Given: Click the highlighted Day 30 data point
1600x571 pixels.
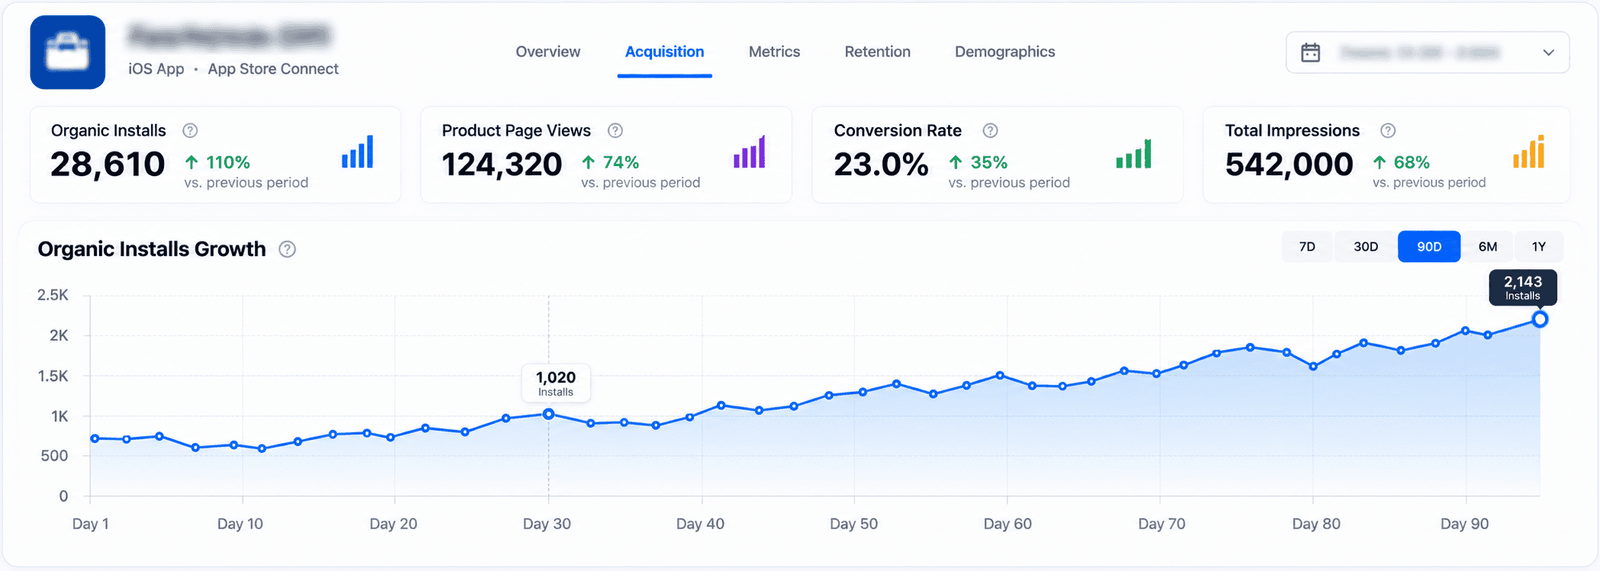Looking at the screenshot, I should click(x=548, y=414).
